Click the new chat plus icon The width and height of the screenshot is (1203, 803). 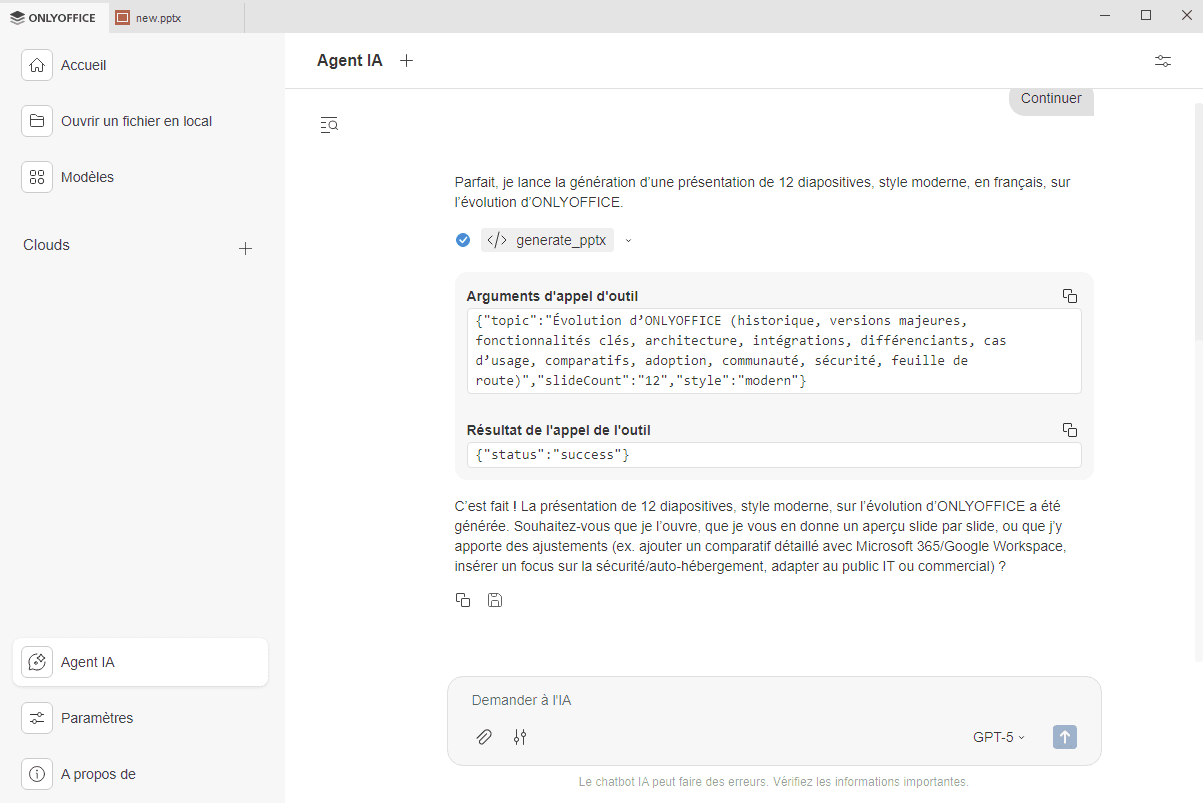tap(406, 61)
